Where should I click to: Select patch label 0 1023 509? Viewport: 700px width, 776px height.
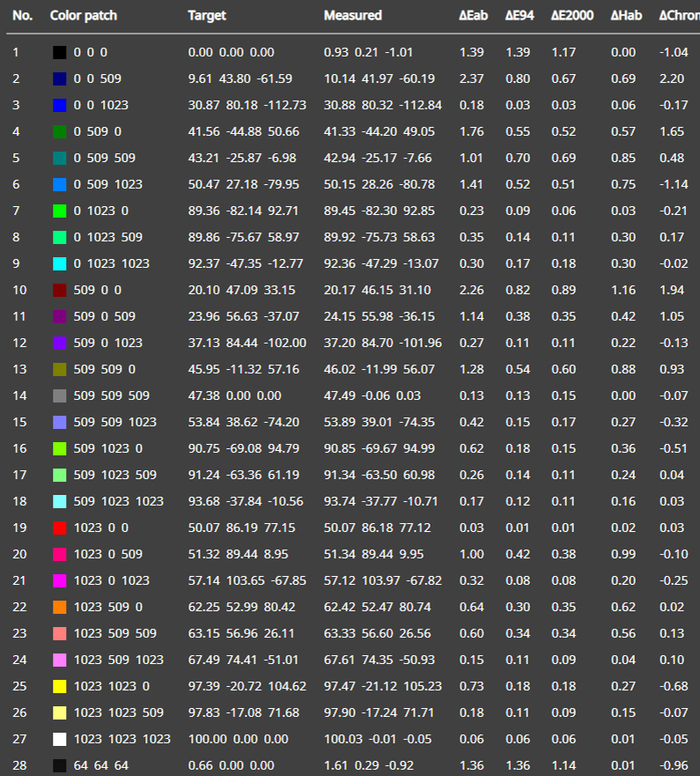108,238
